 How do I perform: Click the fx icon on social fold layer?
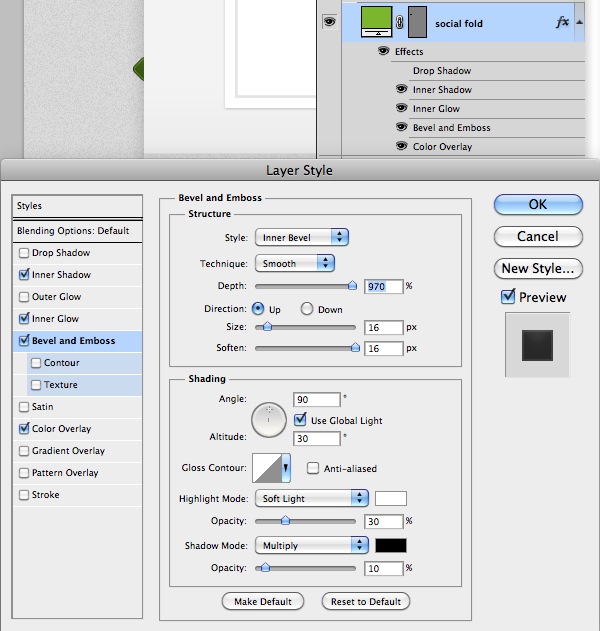pos(563,22)
